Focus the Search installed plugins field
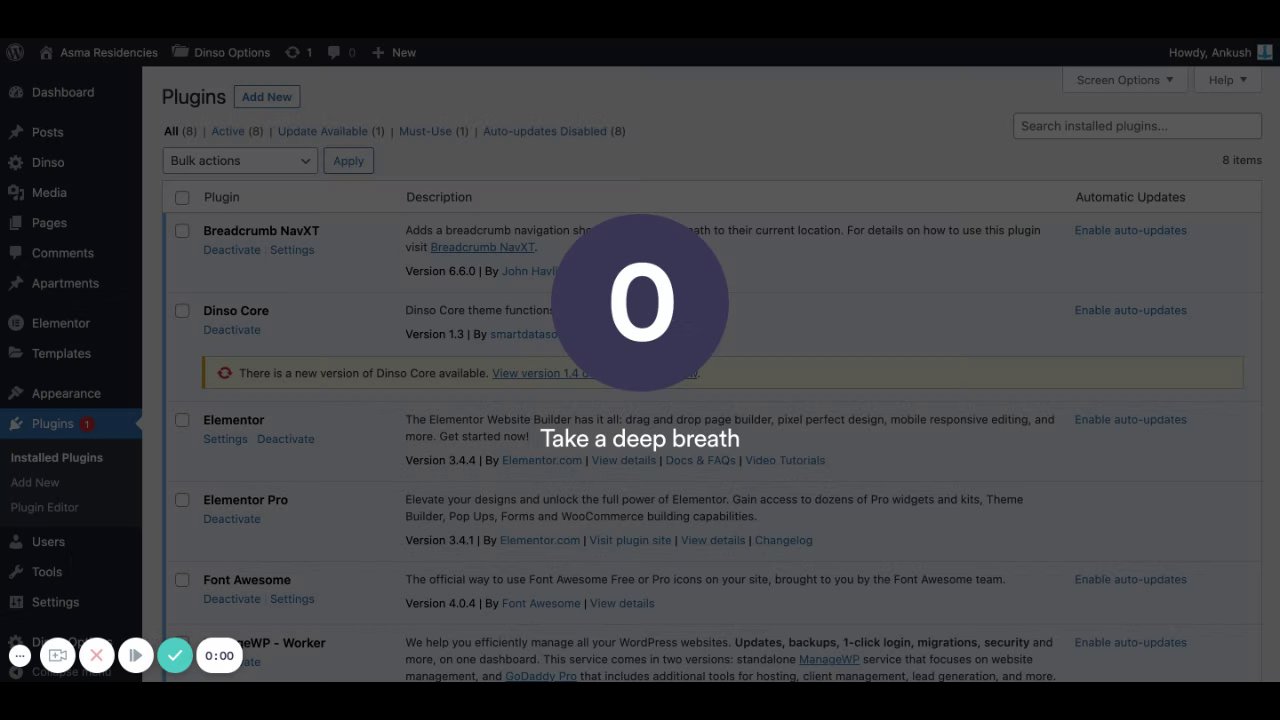 (x=1137, y=126)
